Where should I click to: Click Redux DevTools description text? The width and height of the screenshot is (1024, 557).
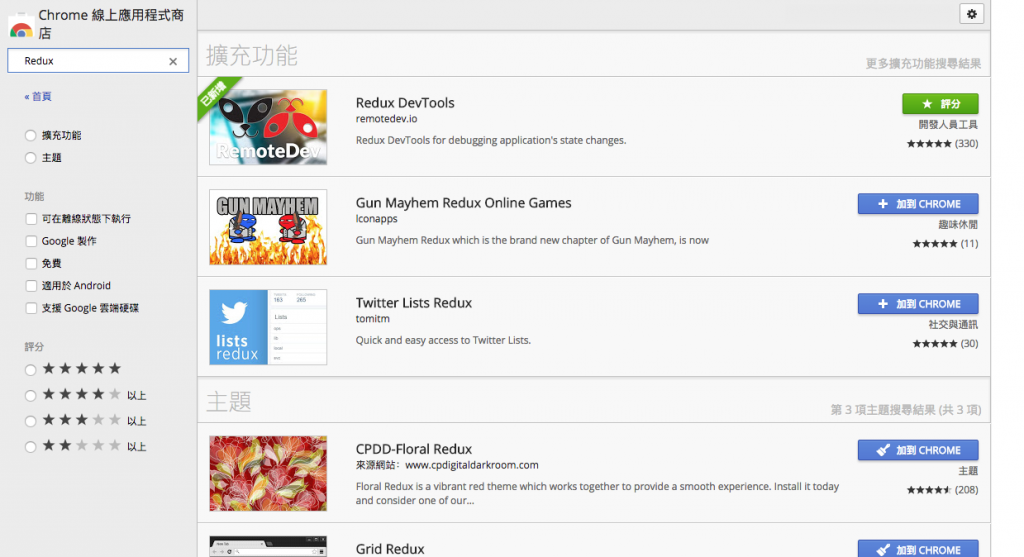tap(490, 140)
